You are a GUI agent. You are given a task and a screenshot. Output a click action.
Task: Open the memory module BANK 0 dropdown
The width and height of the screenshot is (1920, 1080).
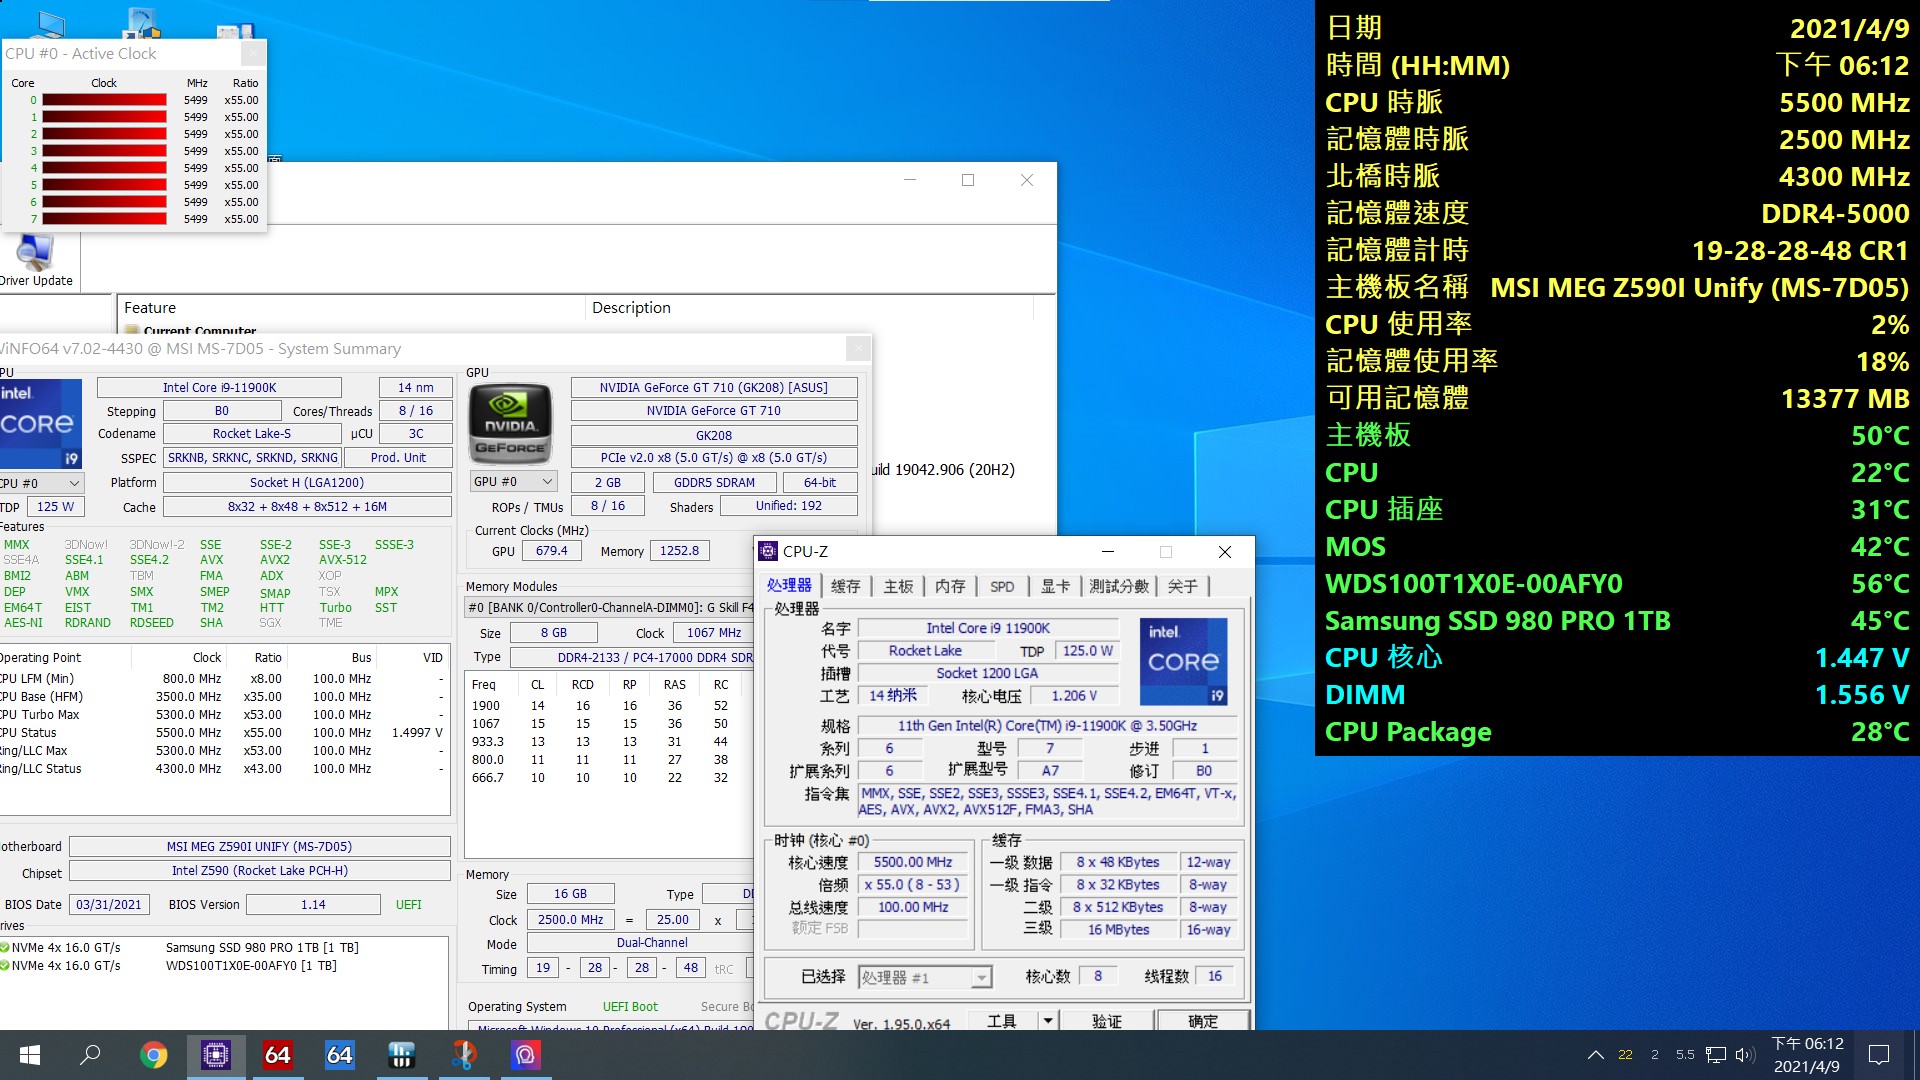coord(610,607)
